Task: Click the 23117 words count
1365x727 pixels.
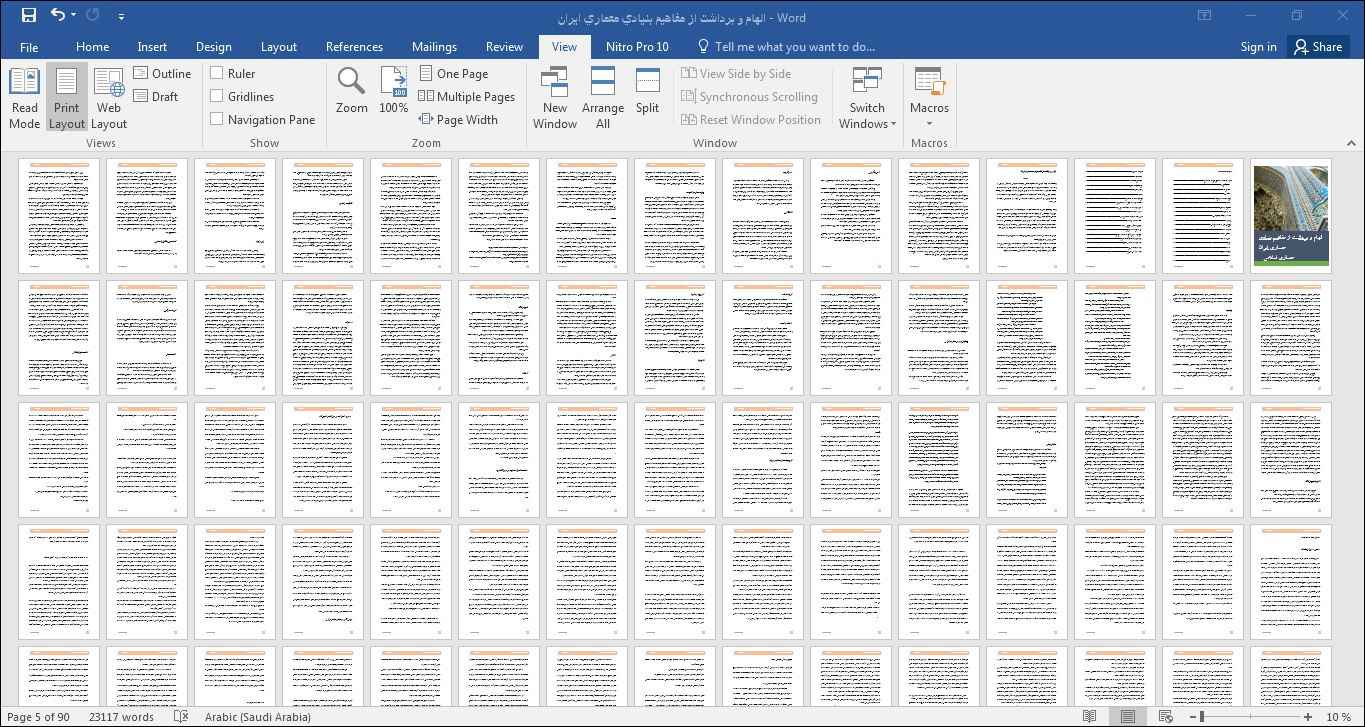Action: click(121, 717)
